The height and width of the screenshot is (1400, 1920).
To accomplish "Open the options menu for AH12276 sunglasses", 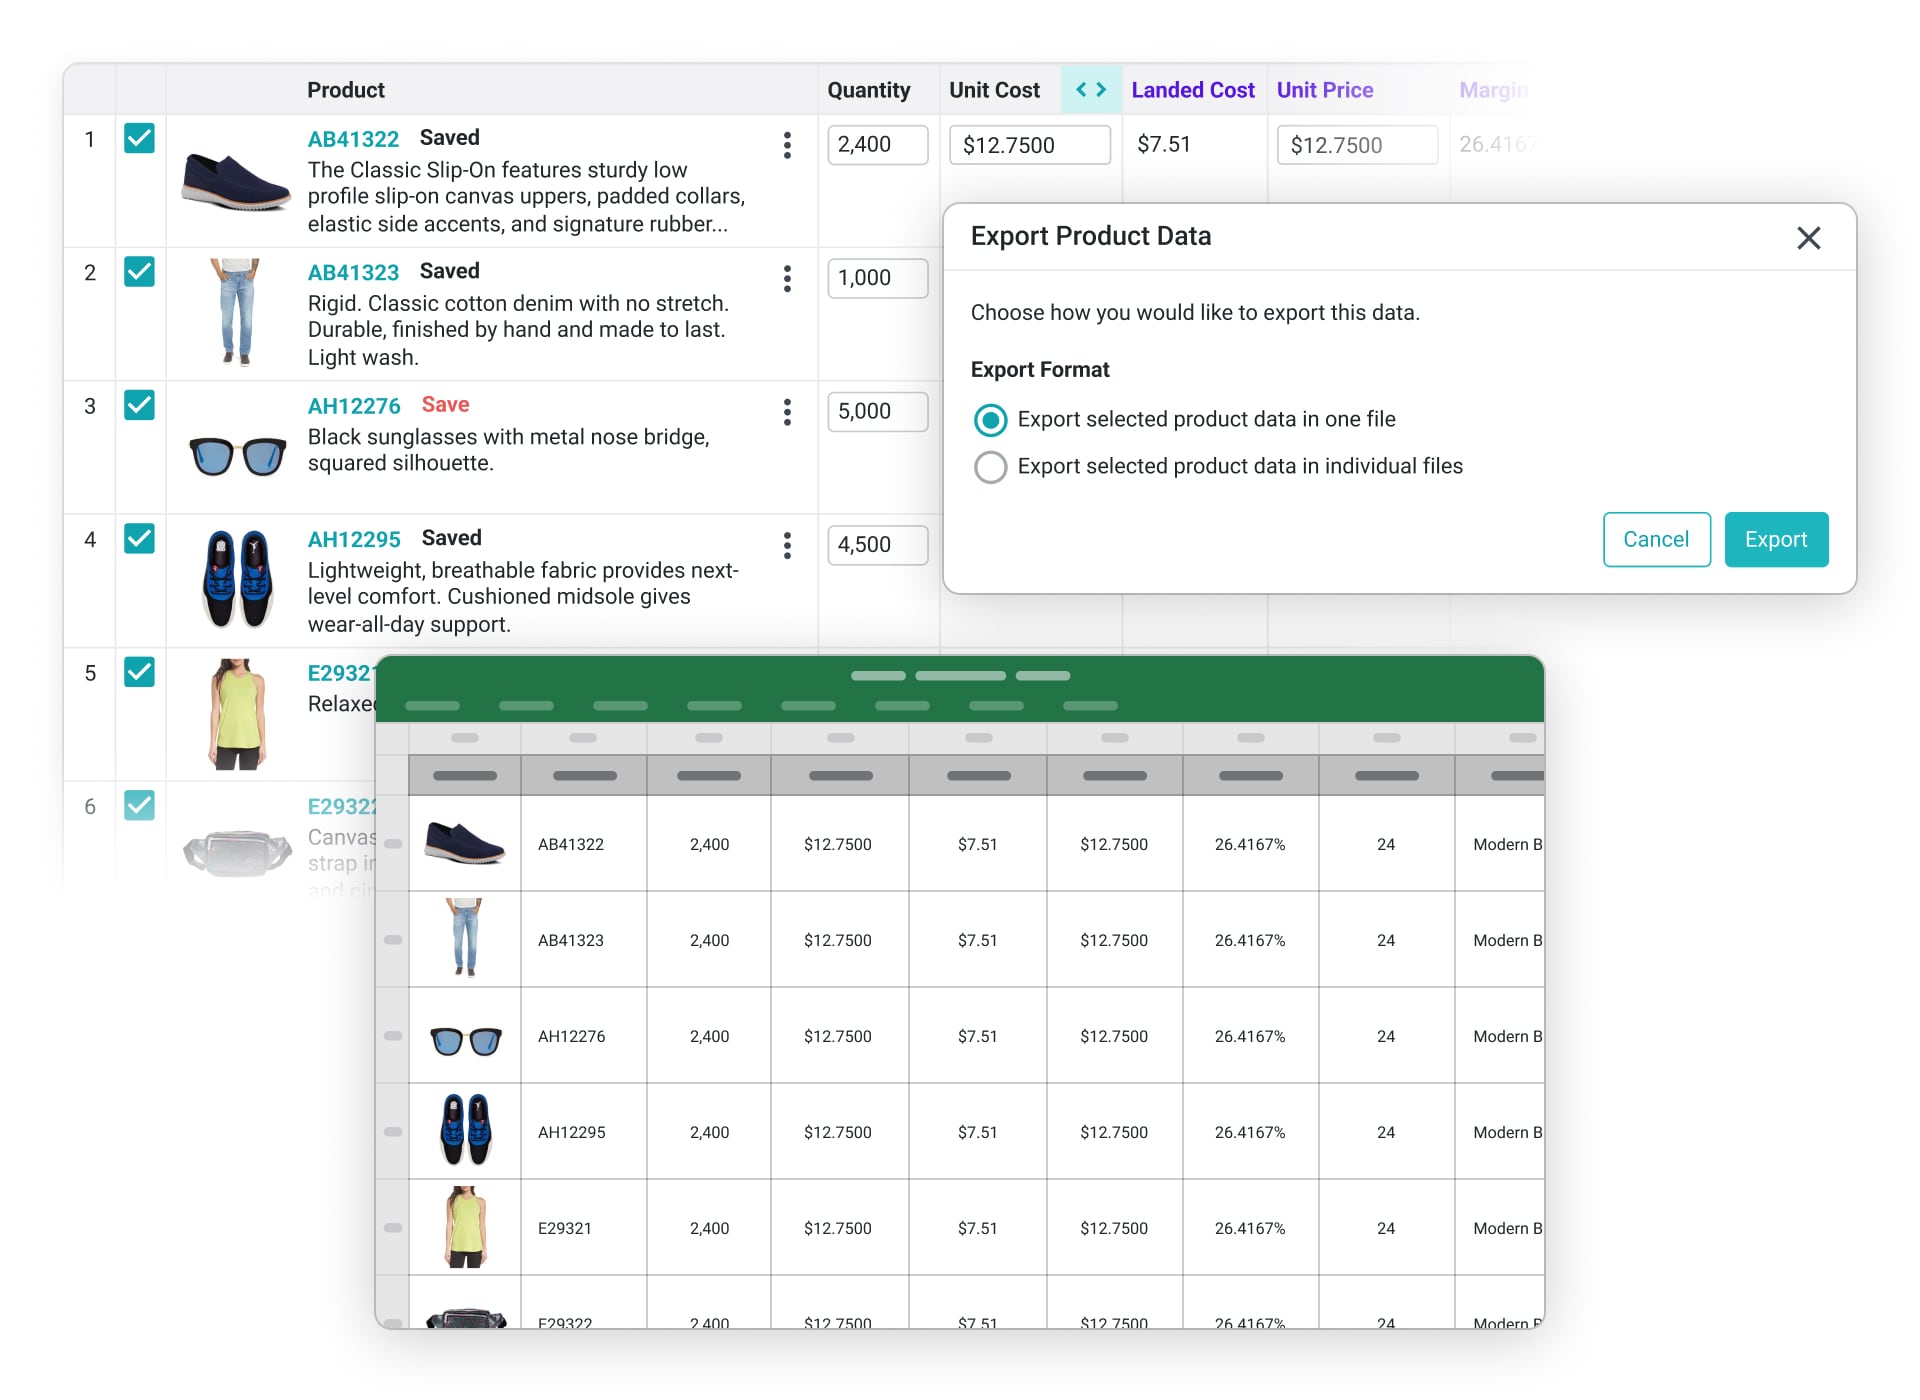I will 787,412.
